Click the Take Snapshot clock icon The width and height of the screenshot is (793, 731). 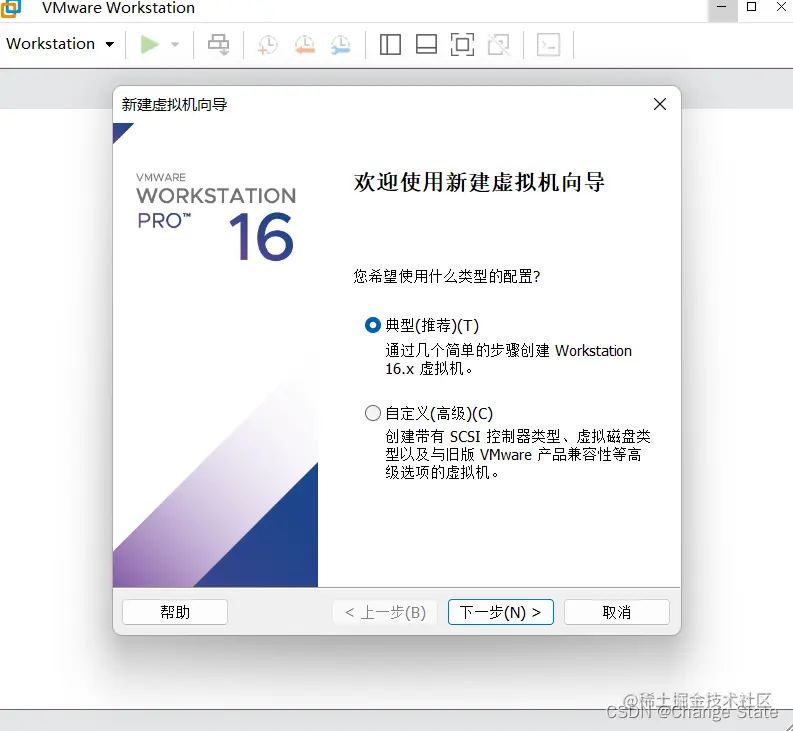tap(268, 45)
